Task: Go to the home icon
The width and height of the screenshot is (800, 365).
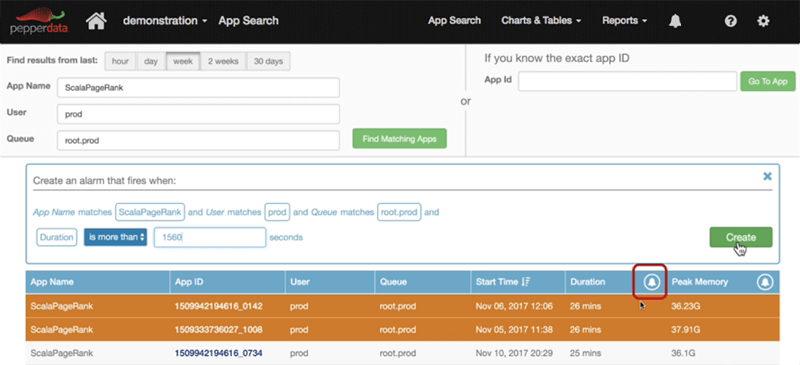Action: click(96, 21)
